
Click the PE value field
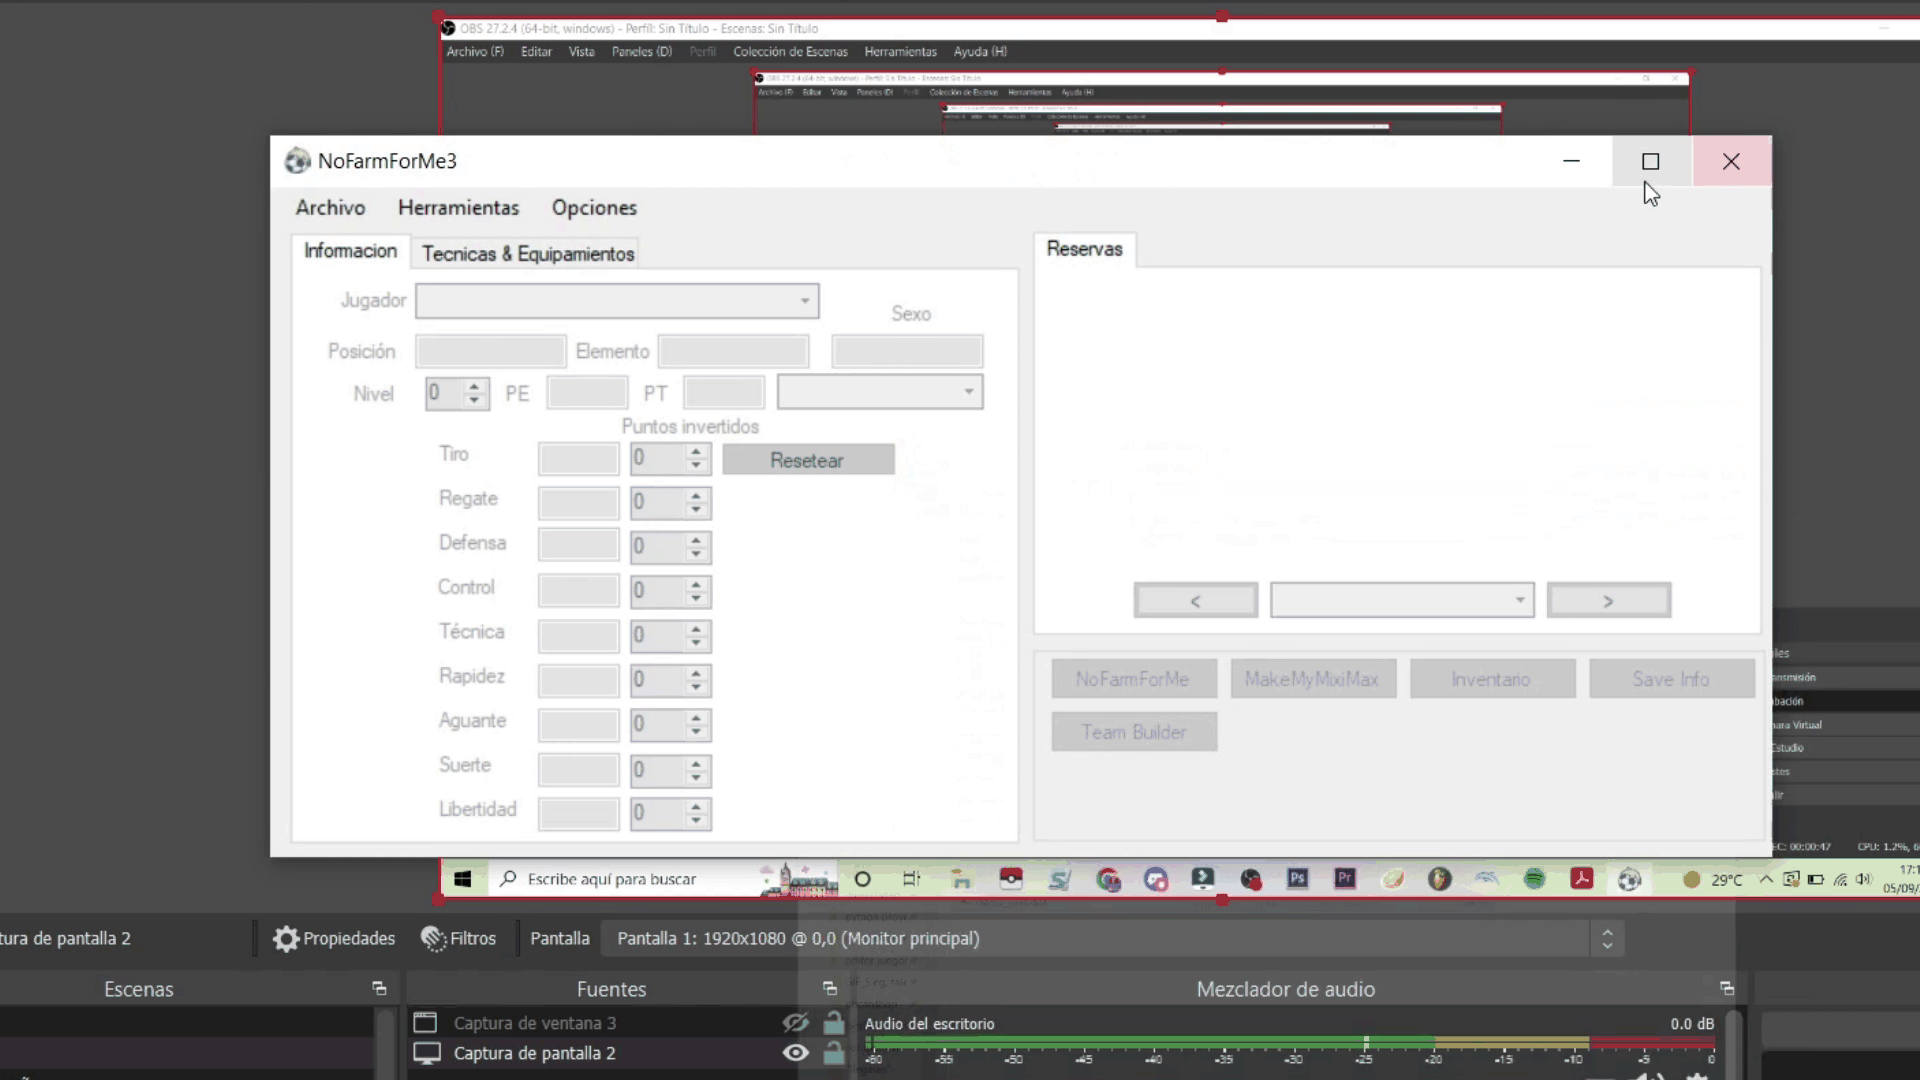(587, 392)
